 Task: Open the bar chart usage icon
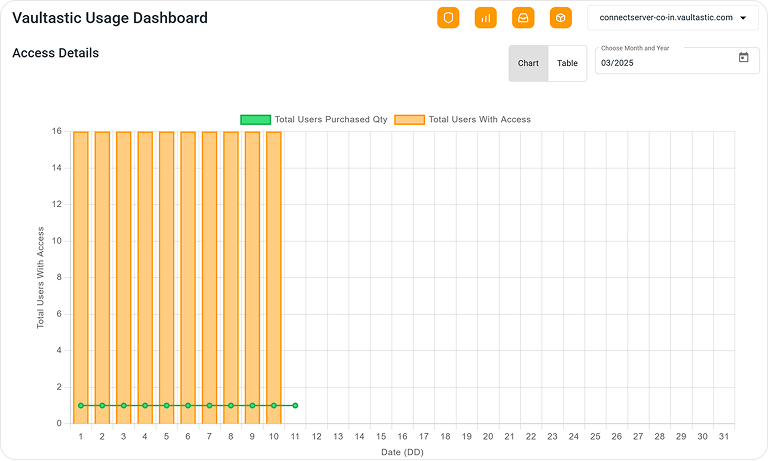pos(486,18)
